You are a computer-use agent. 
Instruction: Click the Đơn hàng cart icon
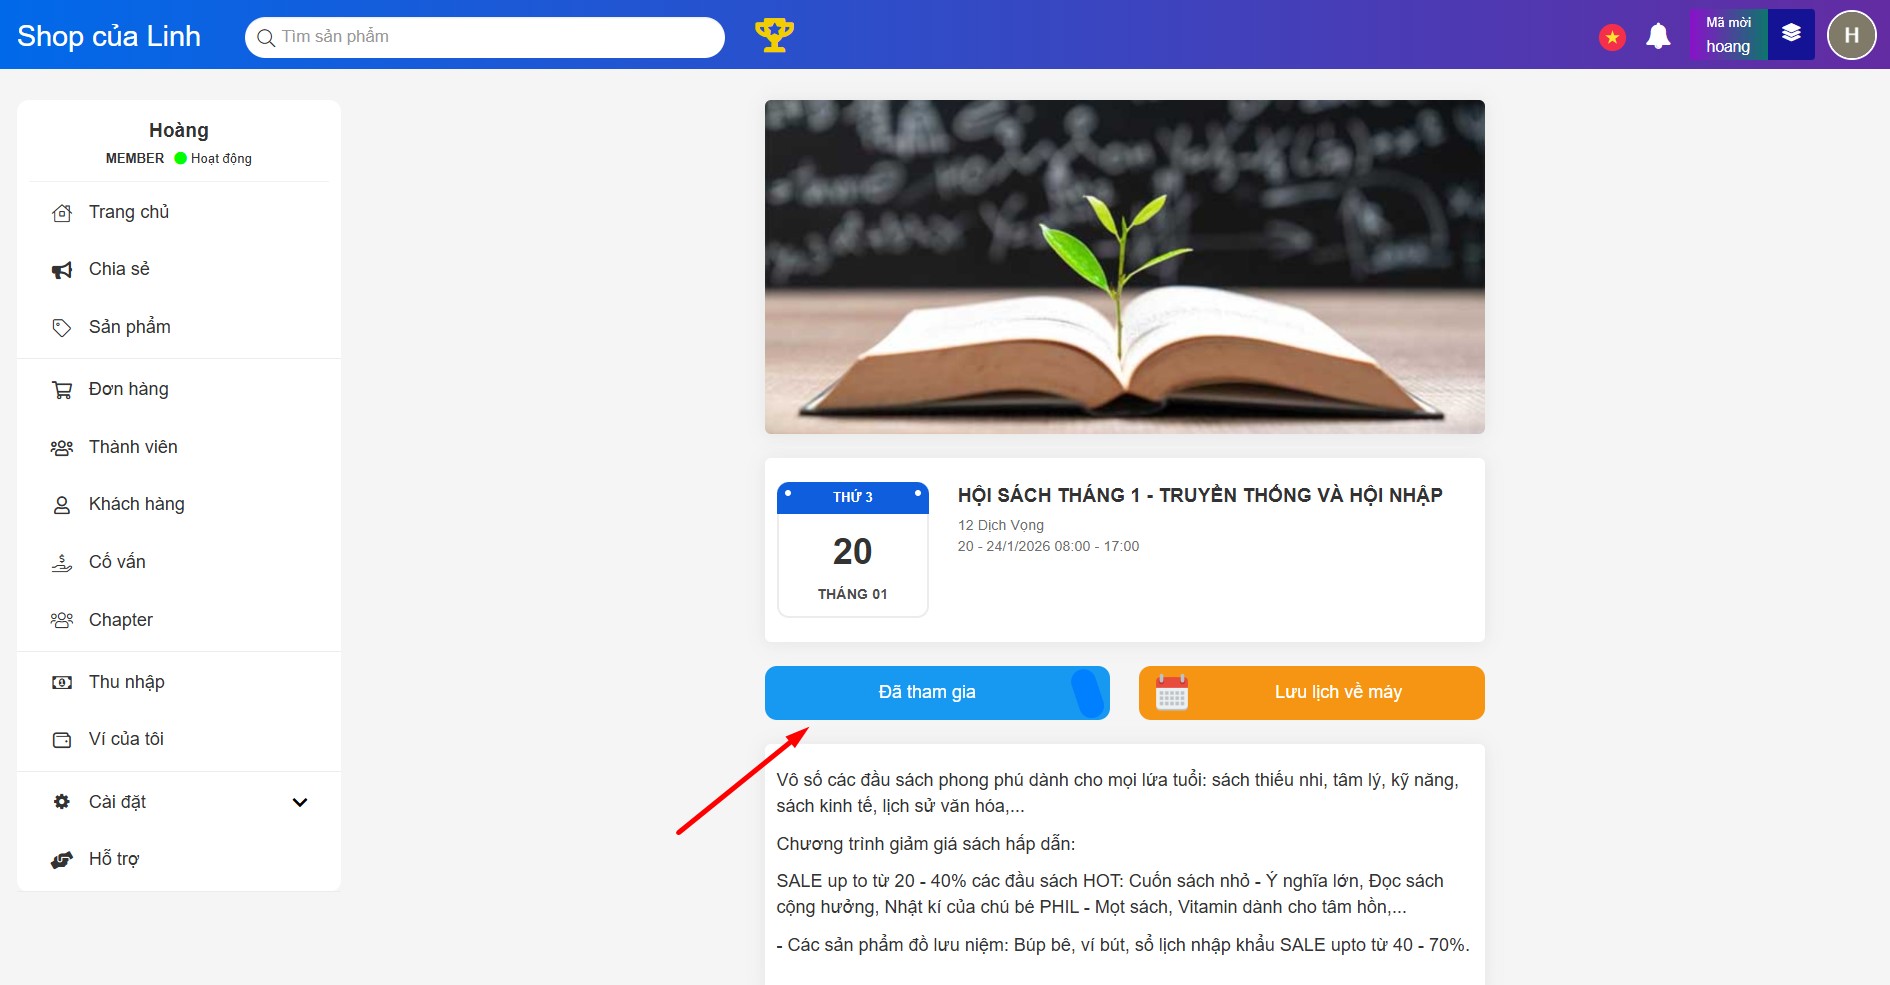point(62,390)
